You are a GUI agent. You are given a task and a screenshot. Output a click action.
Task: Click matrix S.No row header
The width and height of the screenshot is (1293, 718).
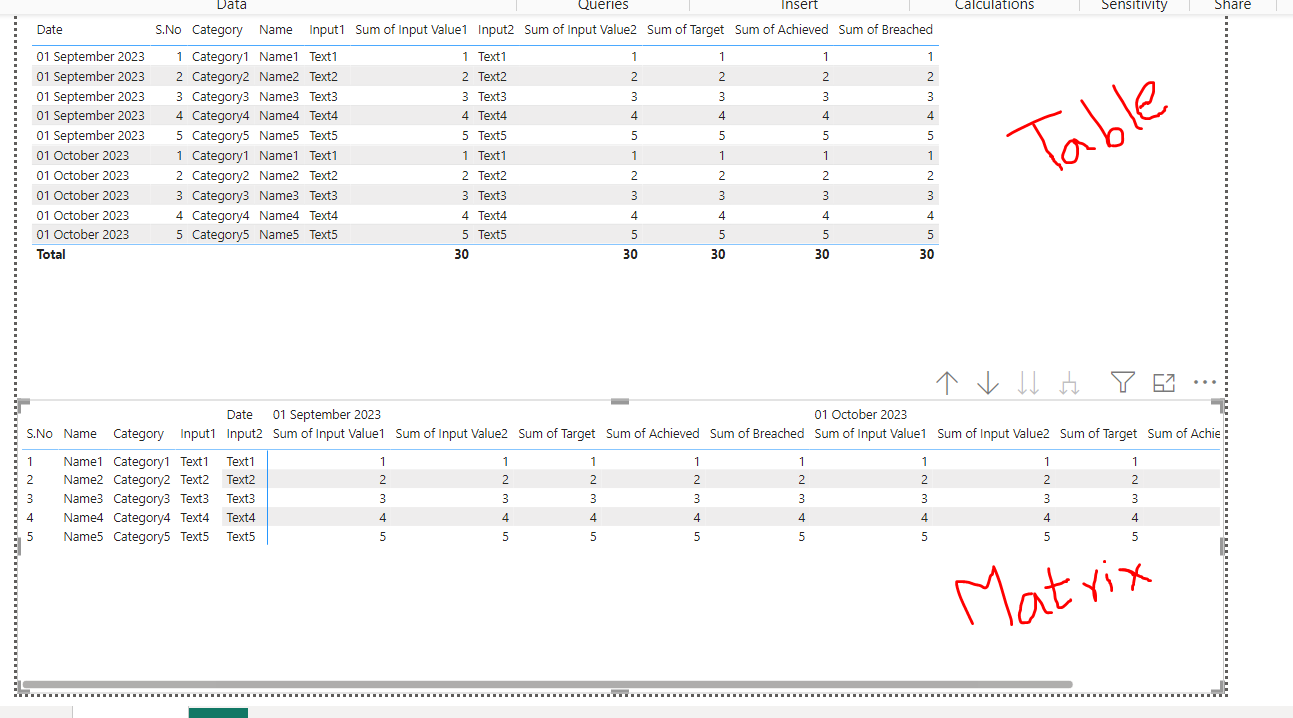pyautogui.click(x=40, y=434)
